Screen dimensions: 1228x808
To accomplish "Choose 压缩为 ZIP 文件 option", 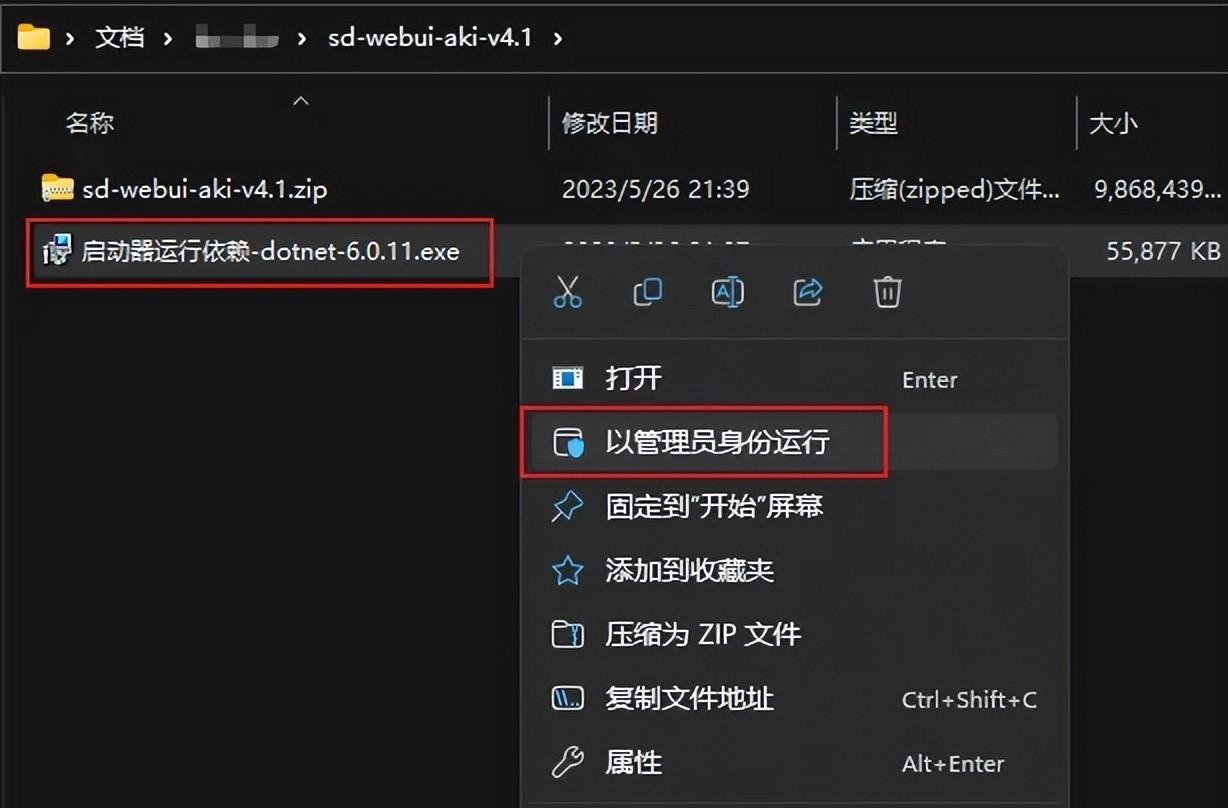I will [789, 634].
